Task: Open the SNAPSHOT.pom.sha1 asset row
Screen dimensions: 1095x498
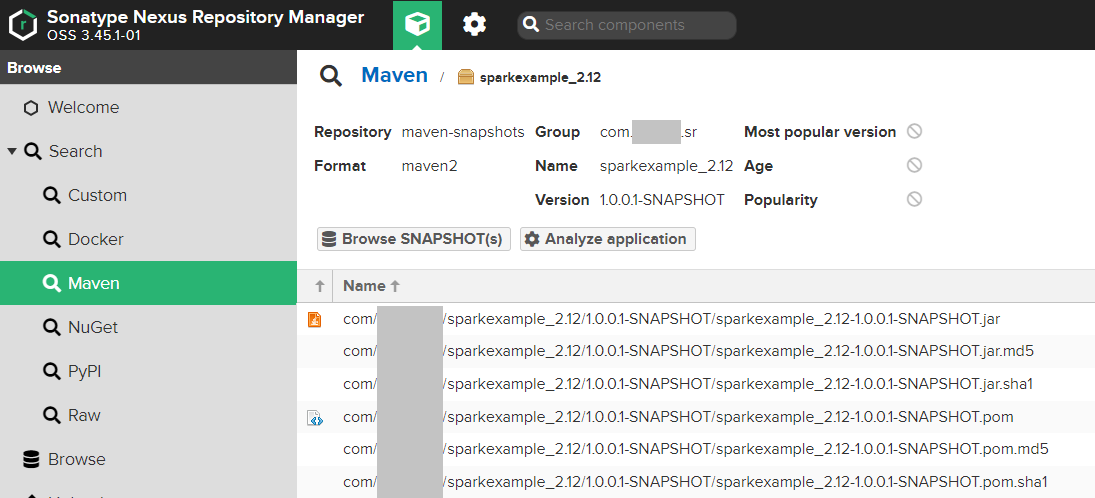Action: (696, 482)
